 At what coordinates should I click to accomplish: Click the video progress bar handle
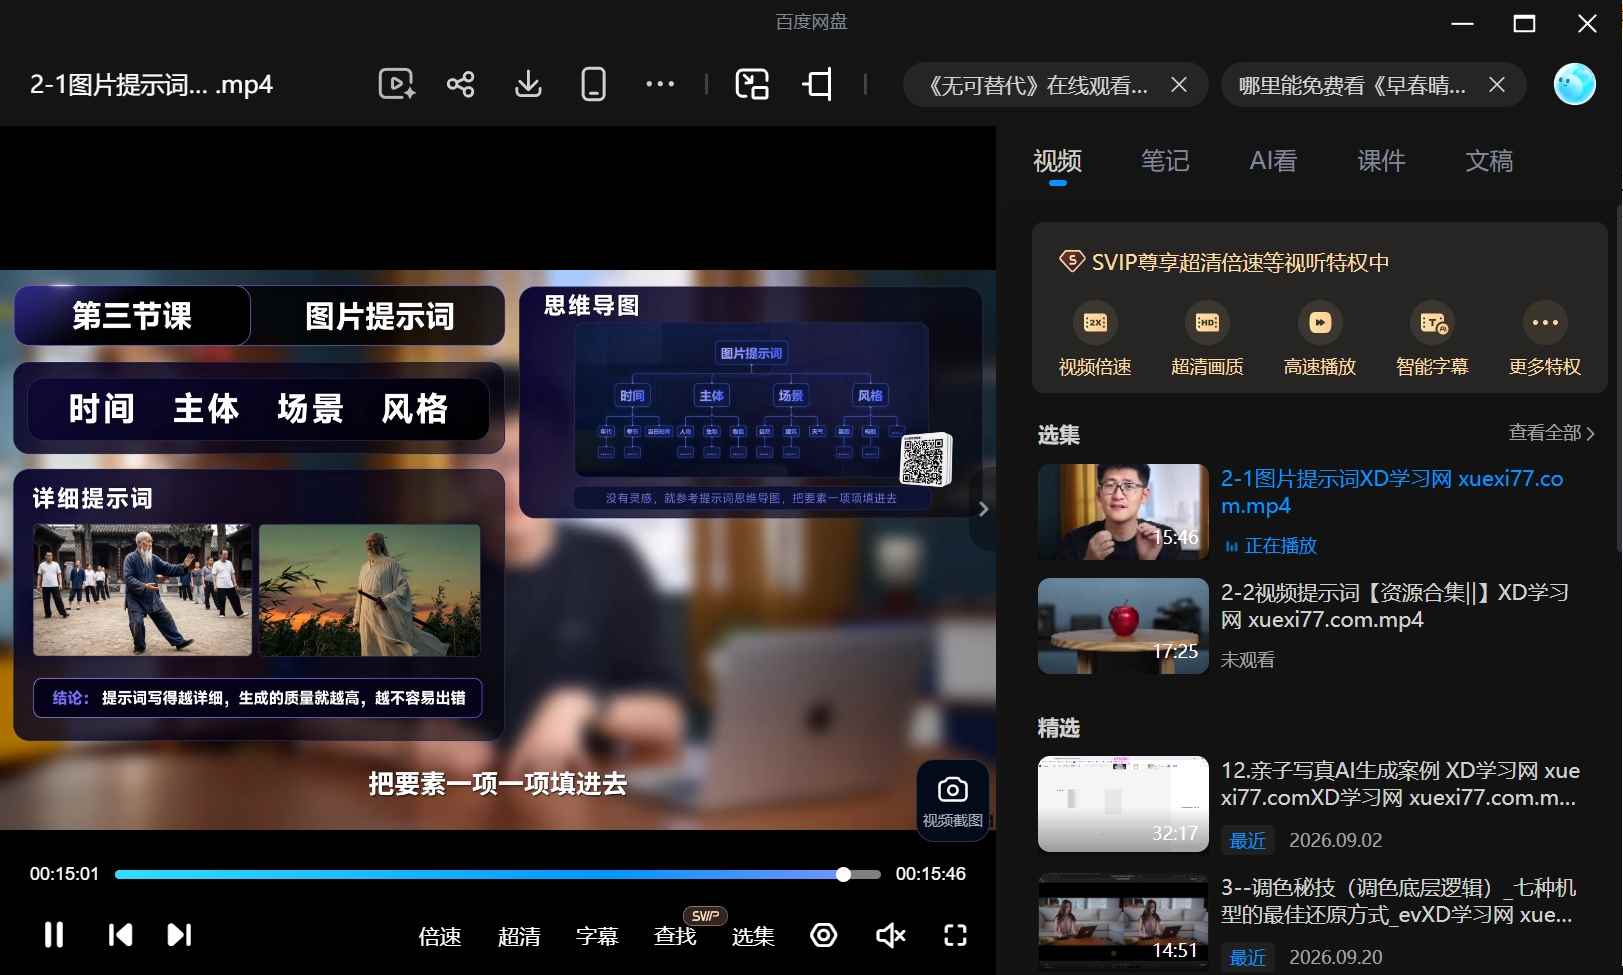coord(843,874)
